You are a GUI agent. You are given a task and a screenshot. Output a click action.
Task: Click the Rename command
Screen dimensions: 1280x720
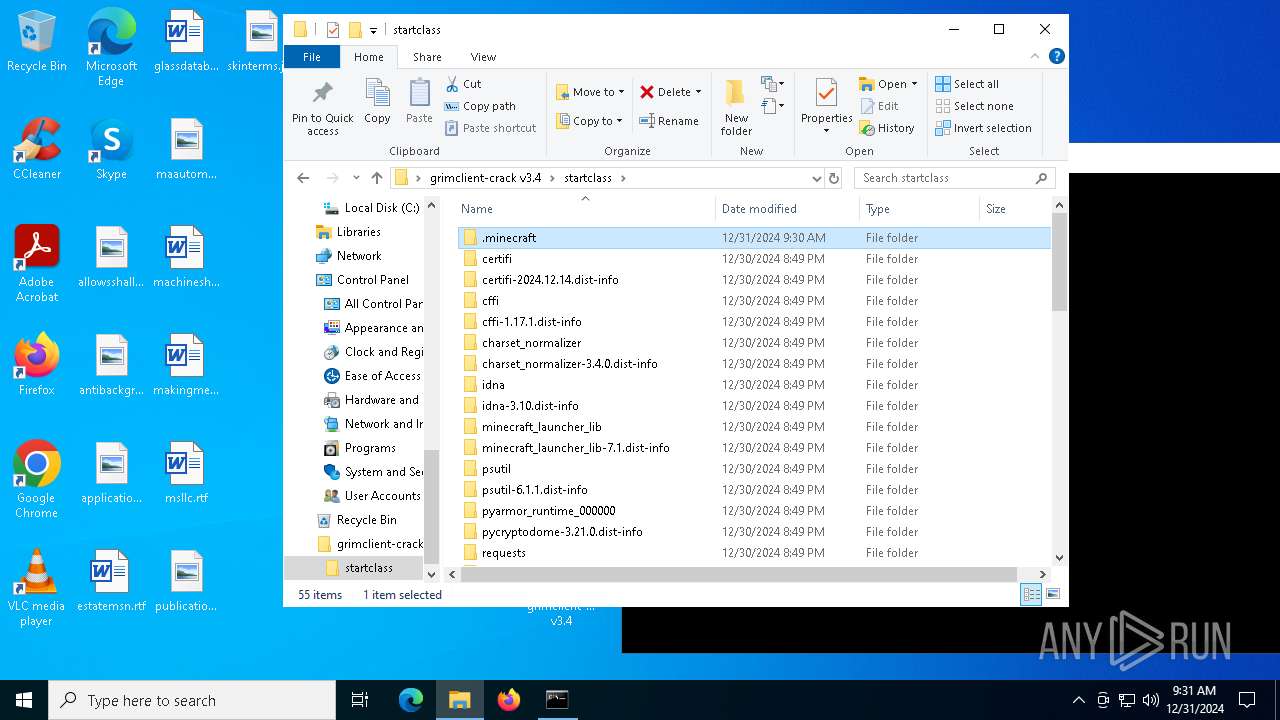[669, 121]
